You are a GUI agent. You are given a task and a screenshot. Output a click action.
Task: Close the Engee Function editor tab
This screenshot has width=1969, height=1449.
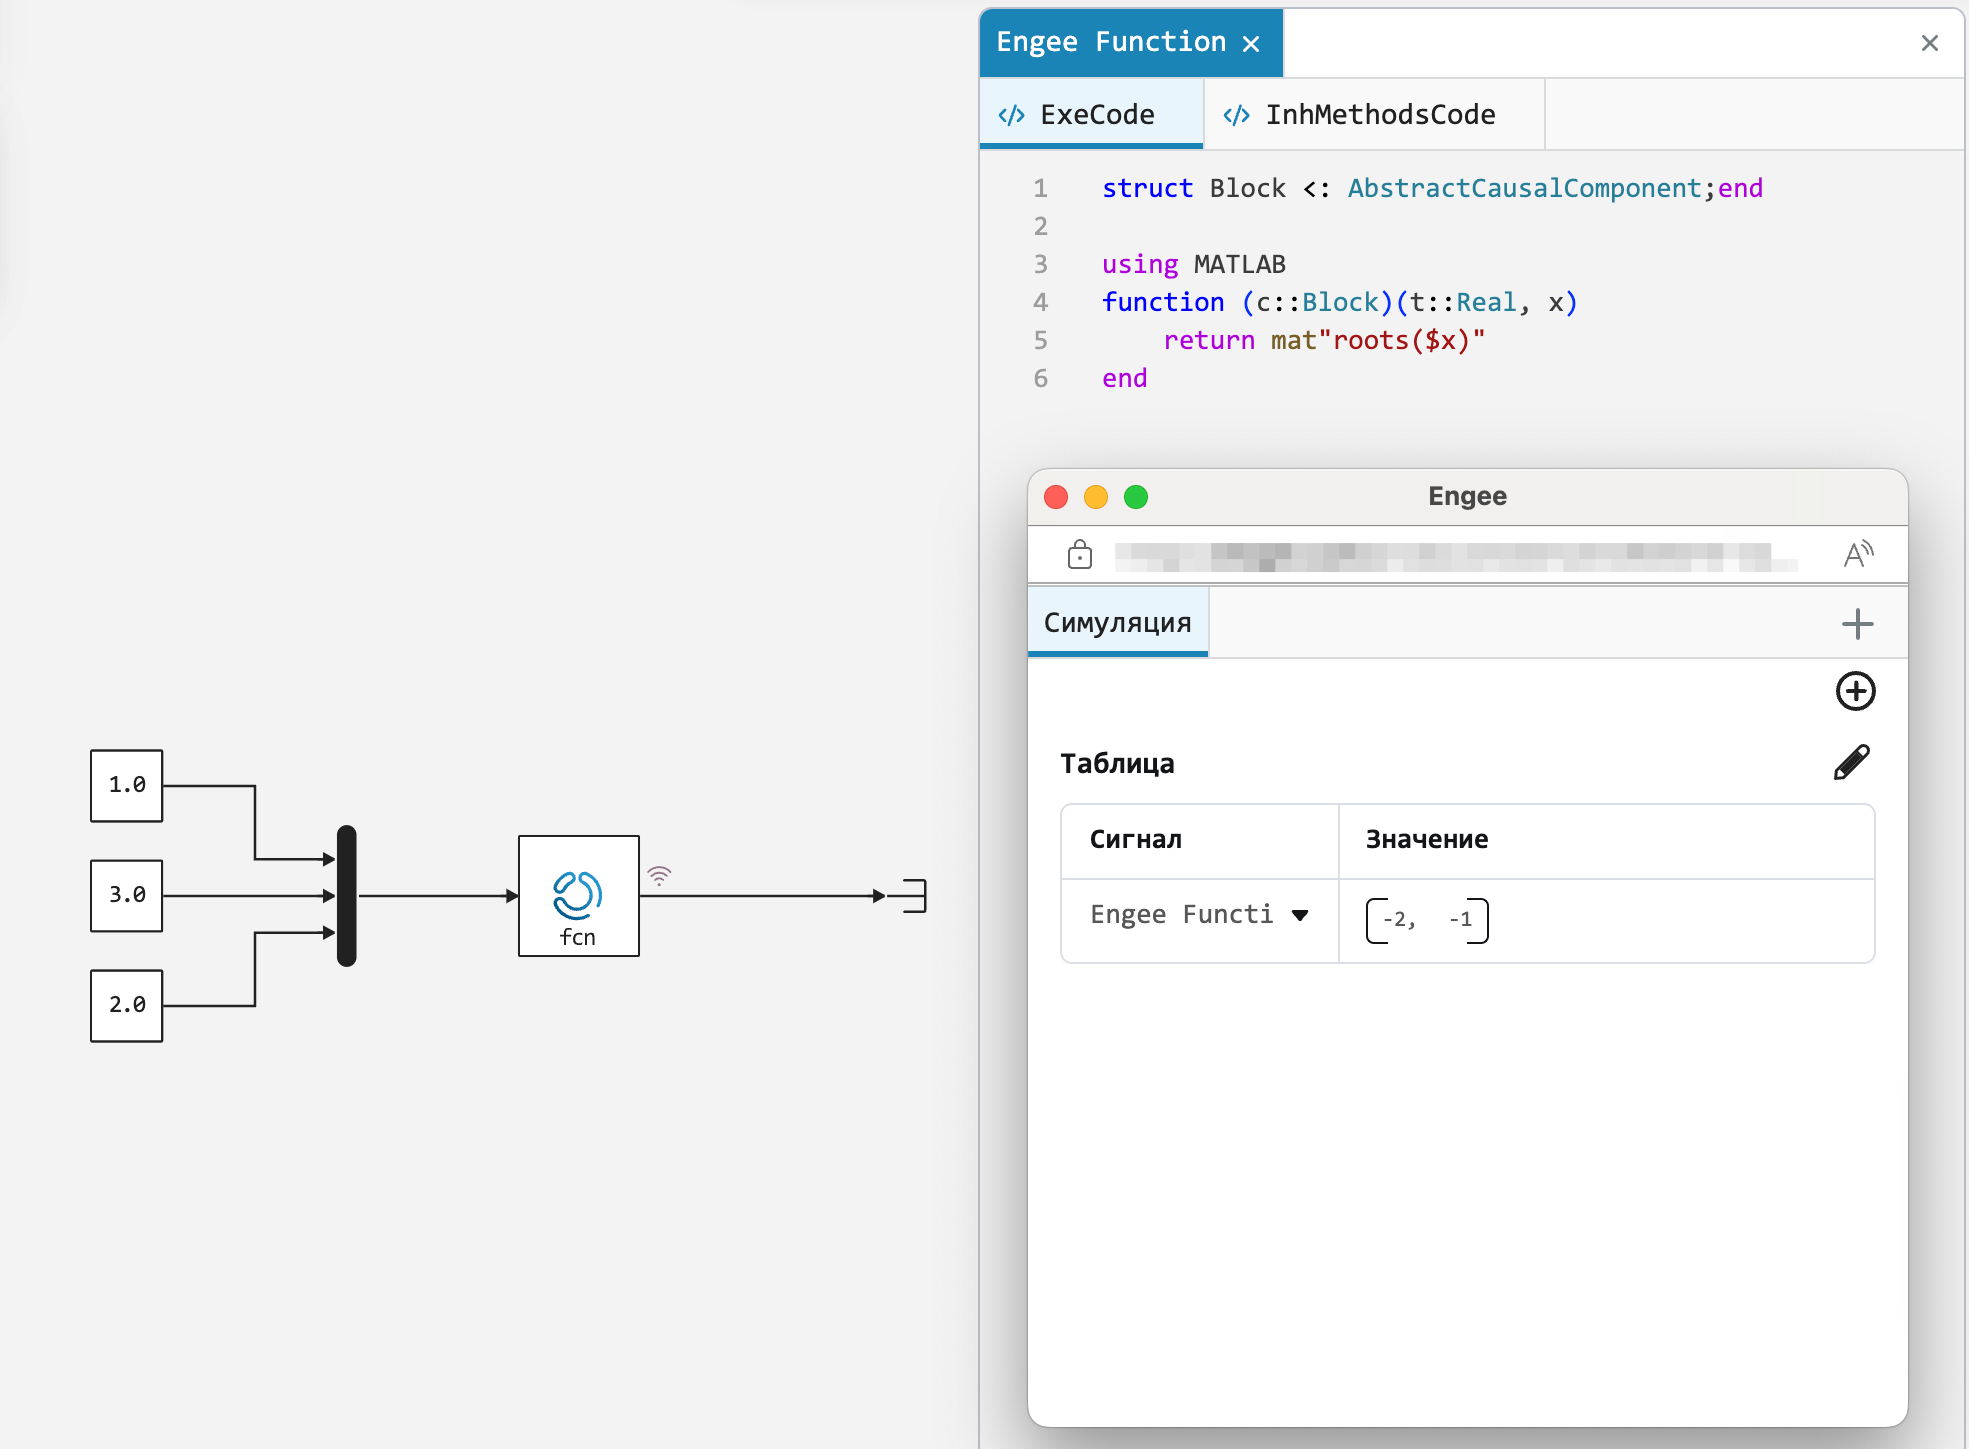1251,43
